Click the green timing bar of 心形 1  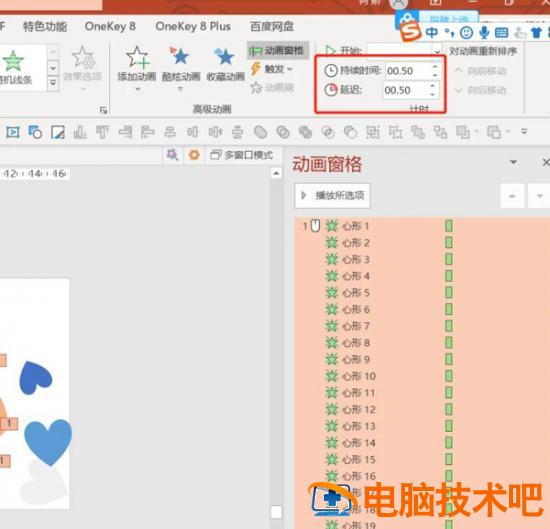pyautogui.click(x=449, y=226)
